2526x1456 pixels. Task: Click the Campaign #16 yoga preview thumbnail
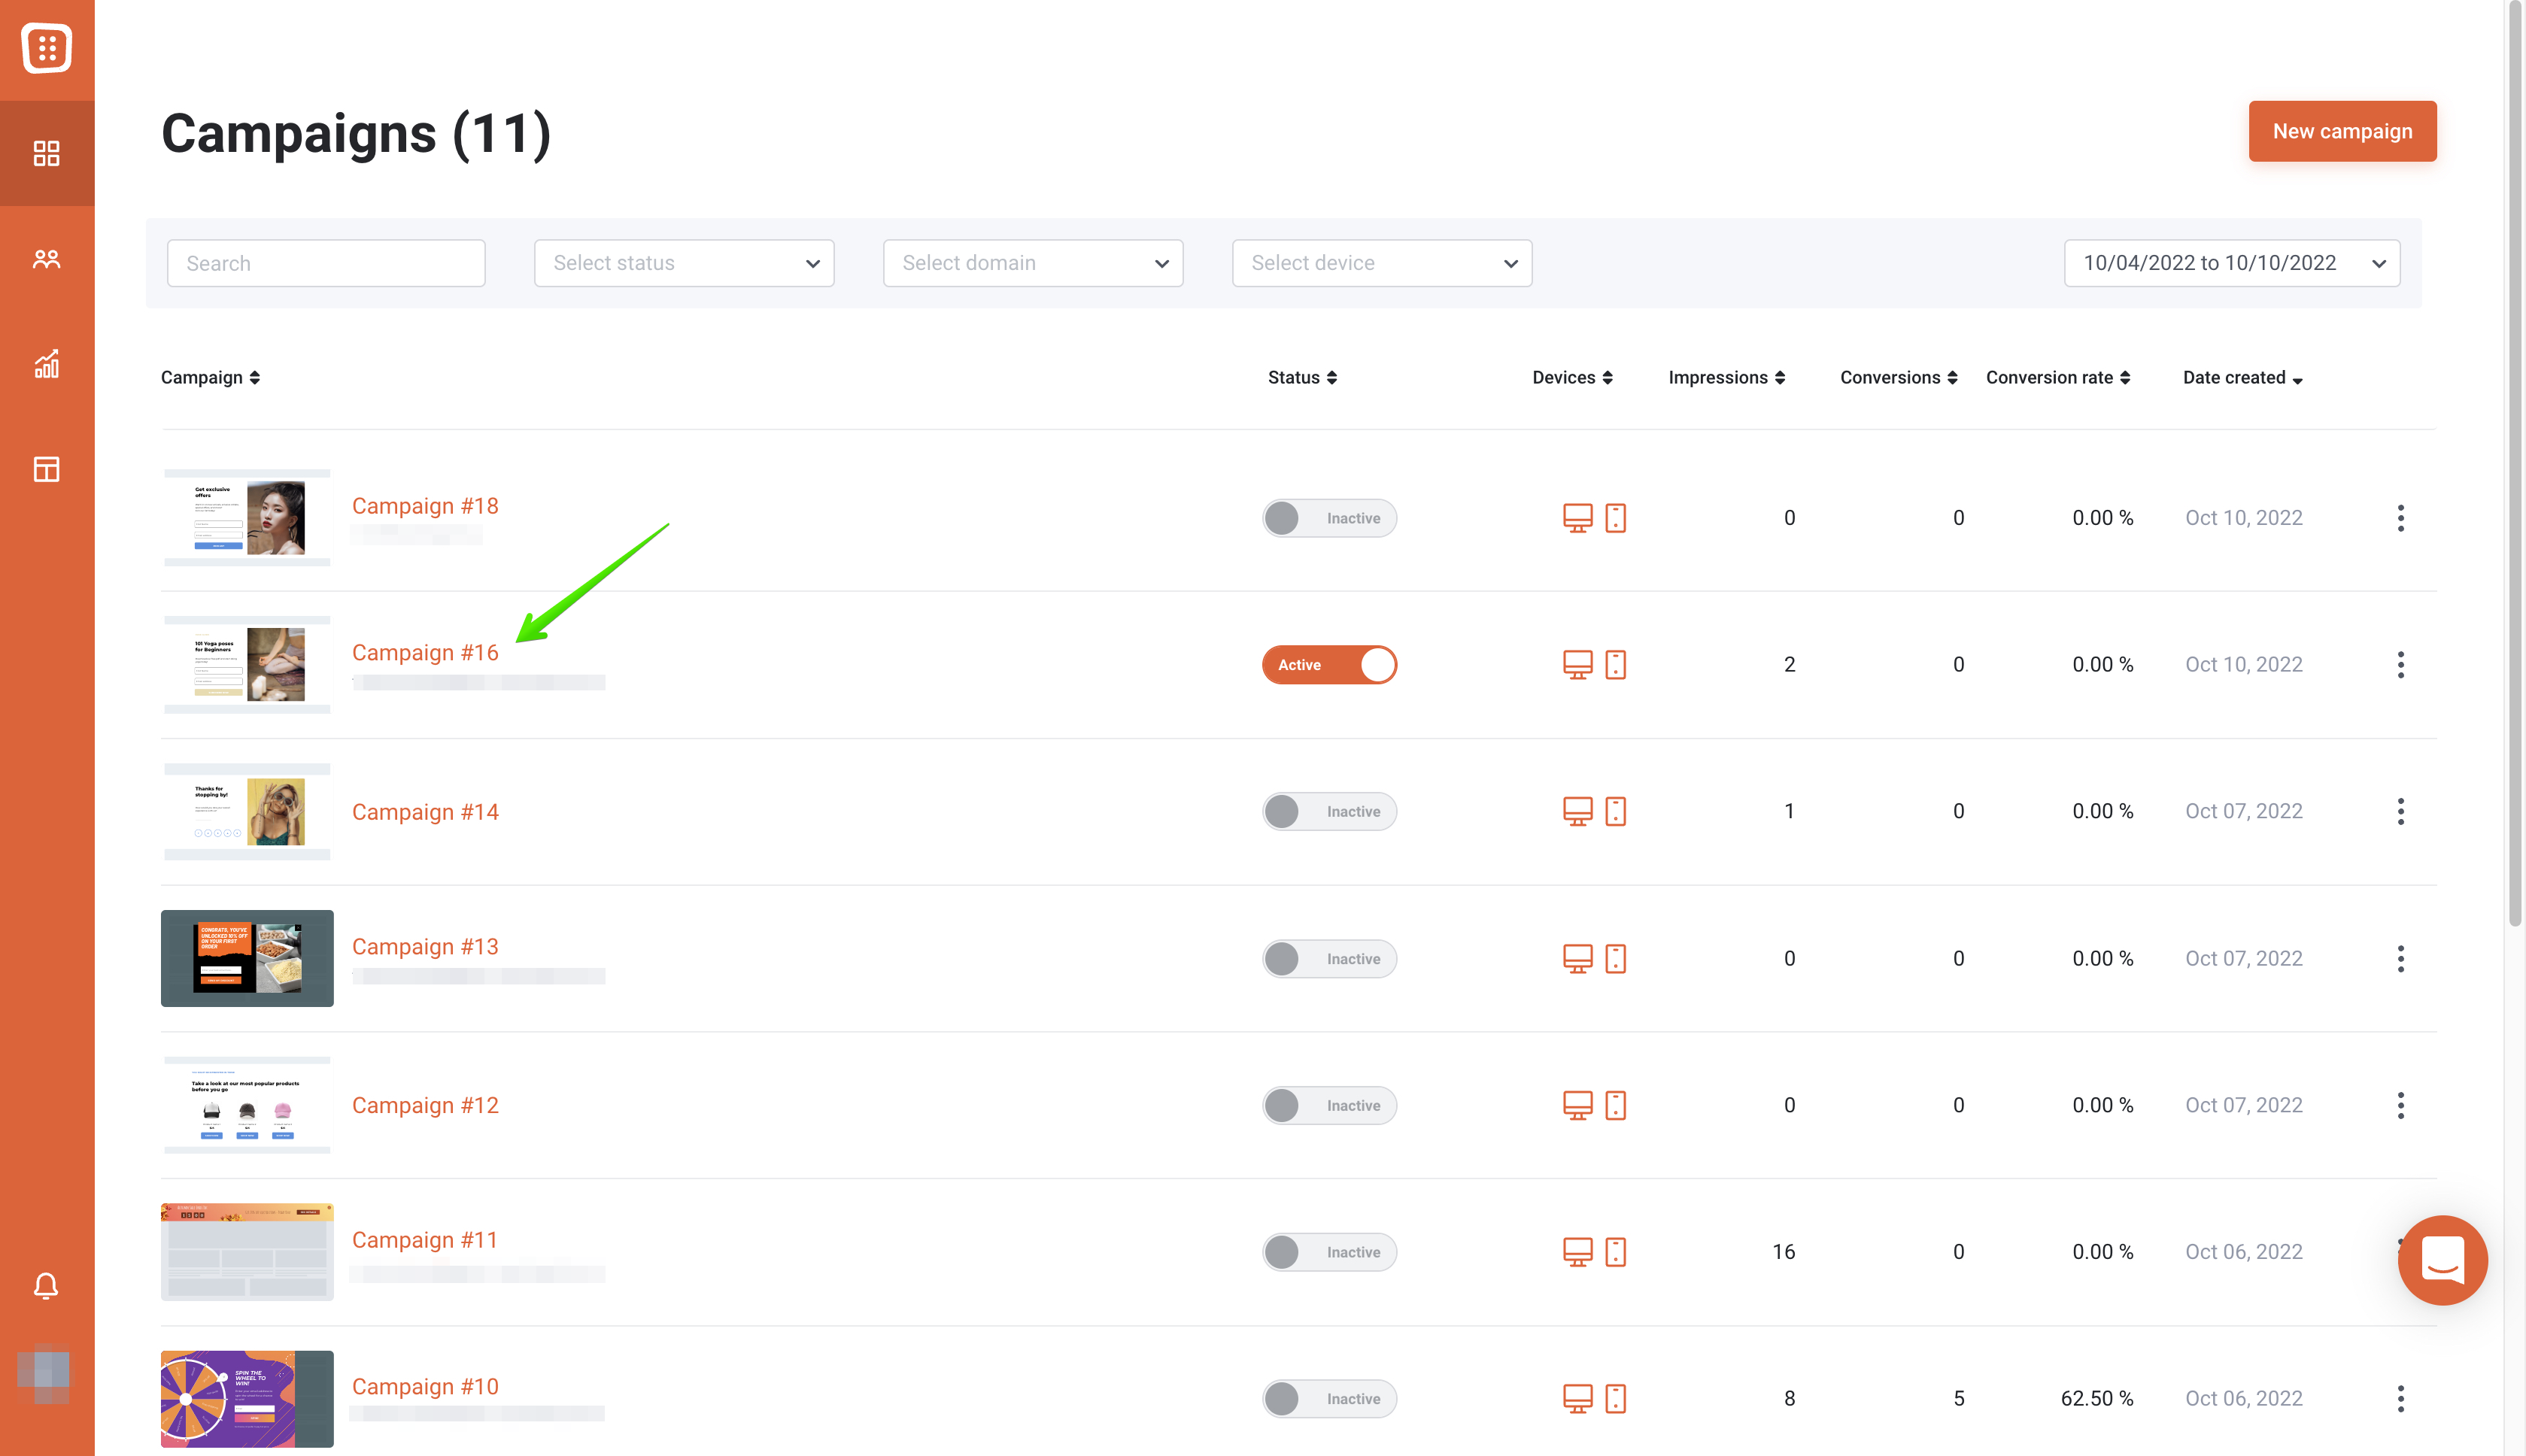tap(247, 665)
